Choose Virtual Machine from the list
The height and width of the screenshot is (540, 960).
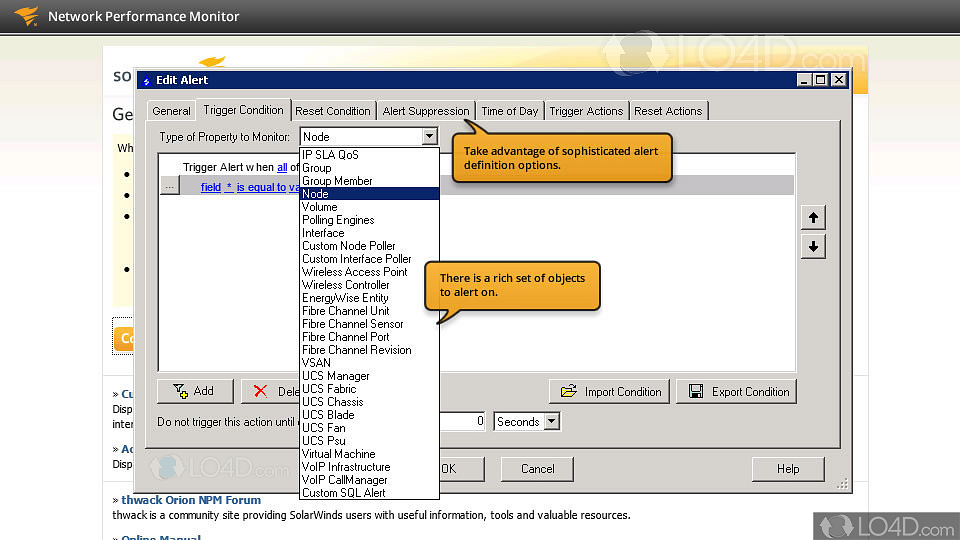tap(369, 454)
